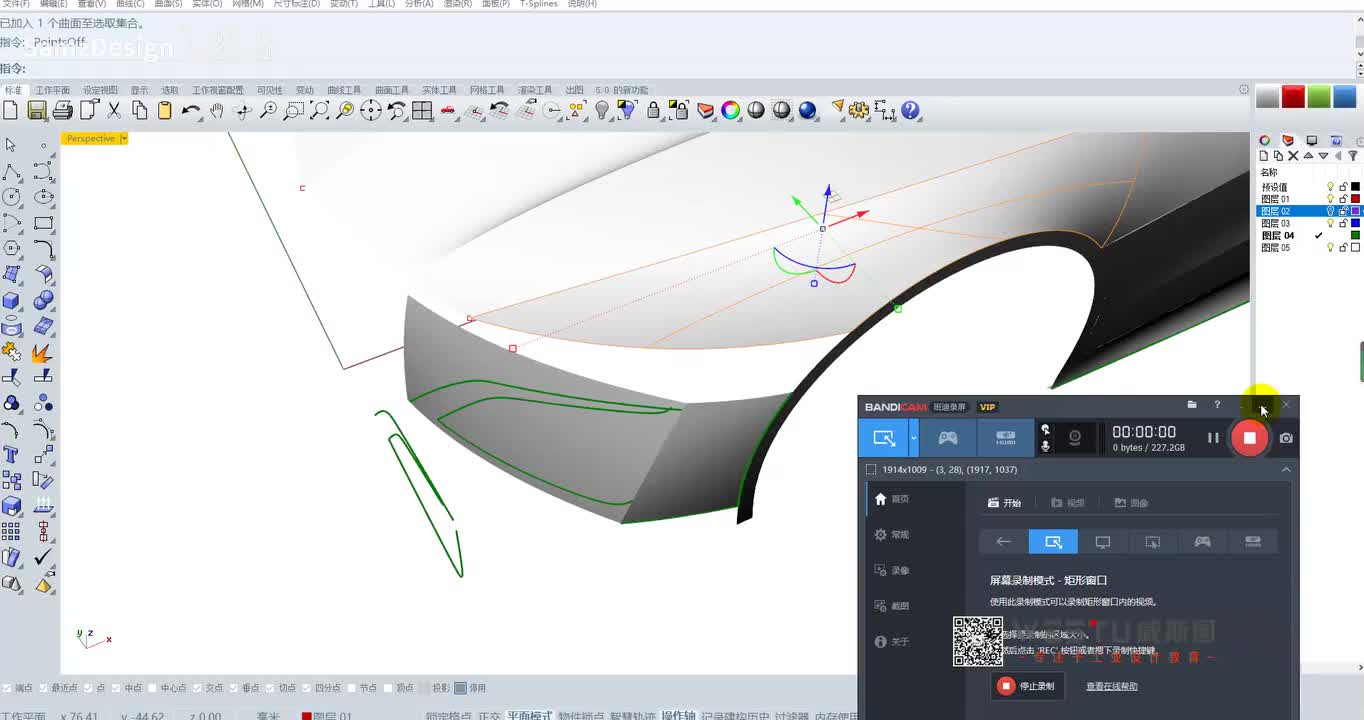Viewport: 1364px width, 720px height.
Task: Click the New file icon in Rhino toolbar
Action: click(11, 110)
